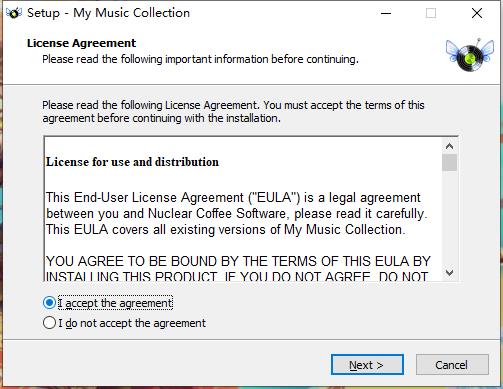Select I do not accept the agreement
This screenshot has width=503, height=389.
[49, 323]
